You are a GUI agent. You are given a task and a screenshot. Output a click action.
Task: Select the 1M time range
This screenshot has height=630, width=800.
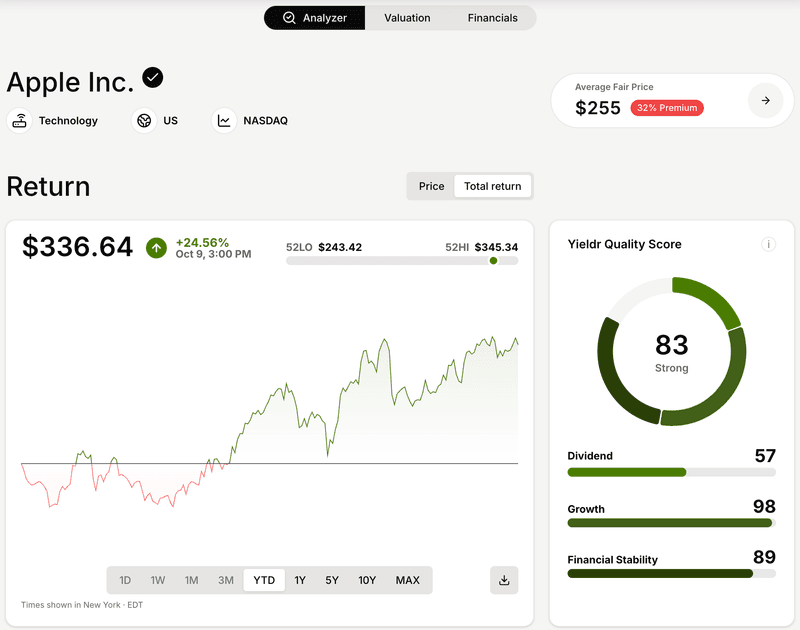191,580
